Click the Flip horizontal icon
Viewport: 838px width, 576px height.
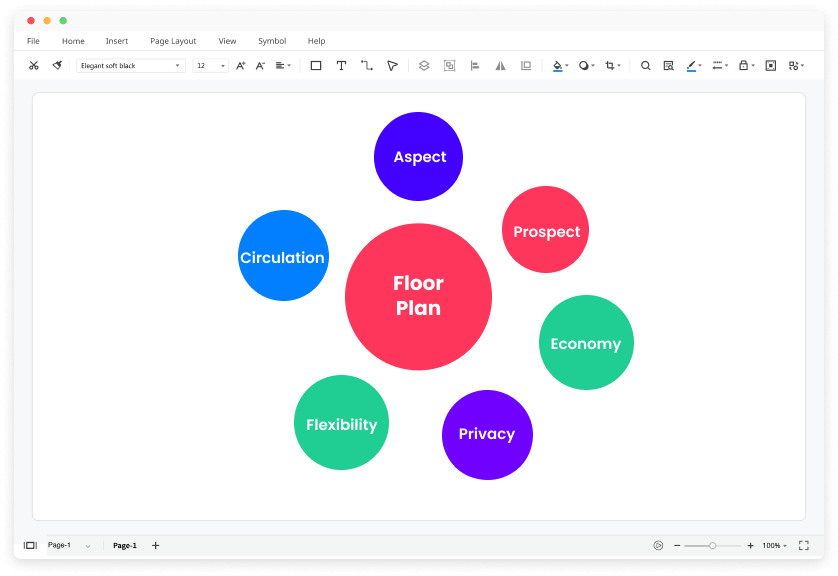[500, 66]
